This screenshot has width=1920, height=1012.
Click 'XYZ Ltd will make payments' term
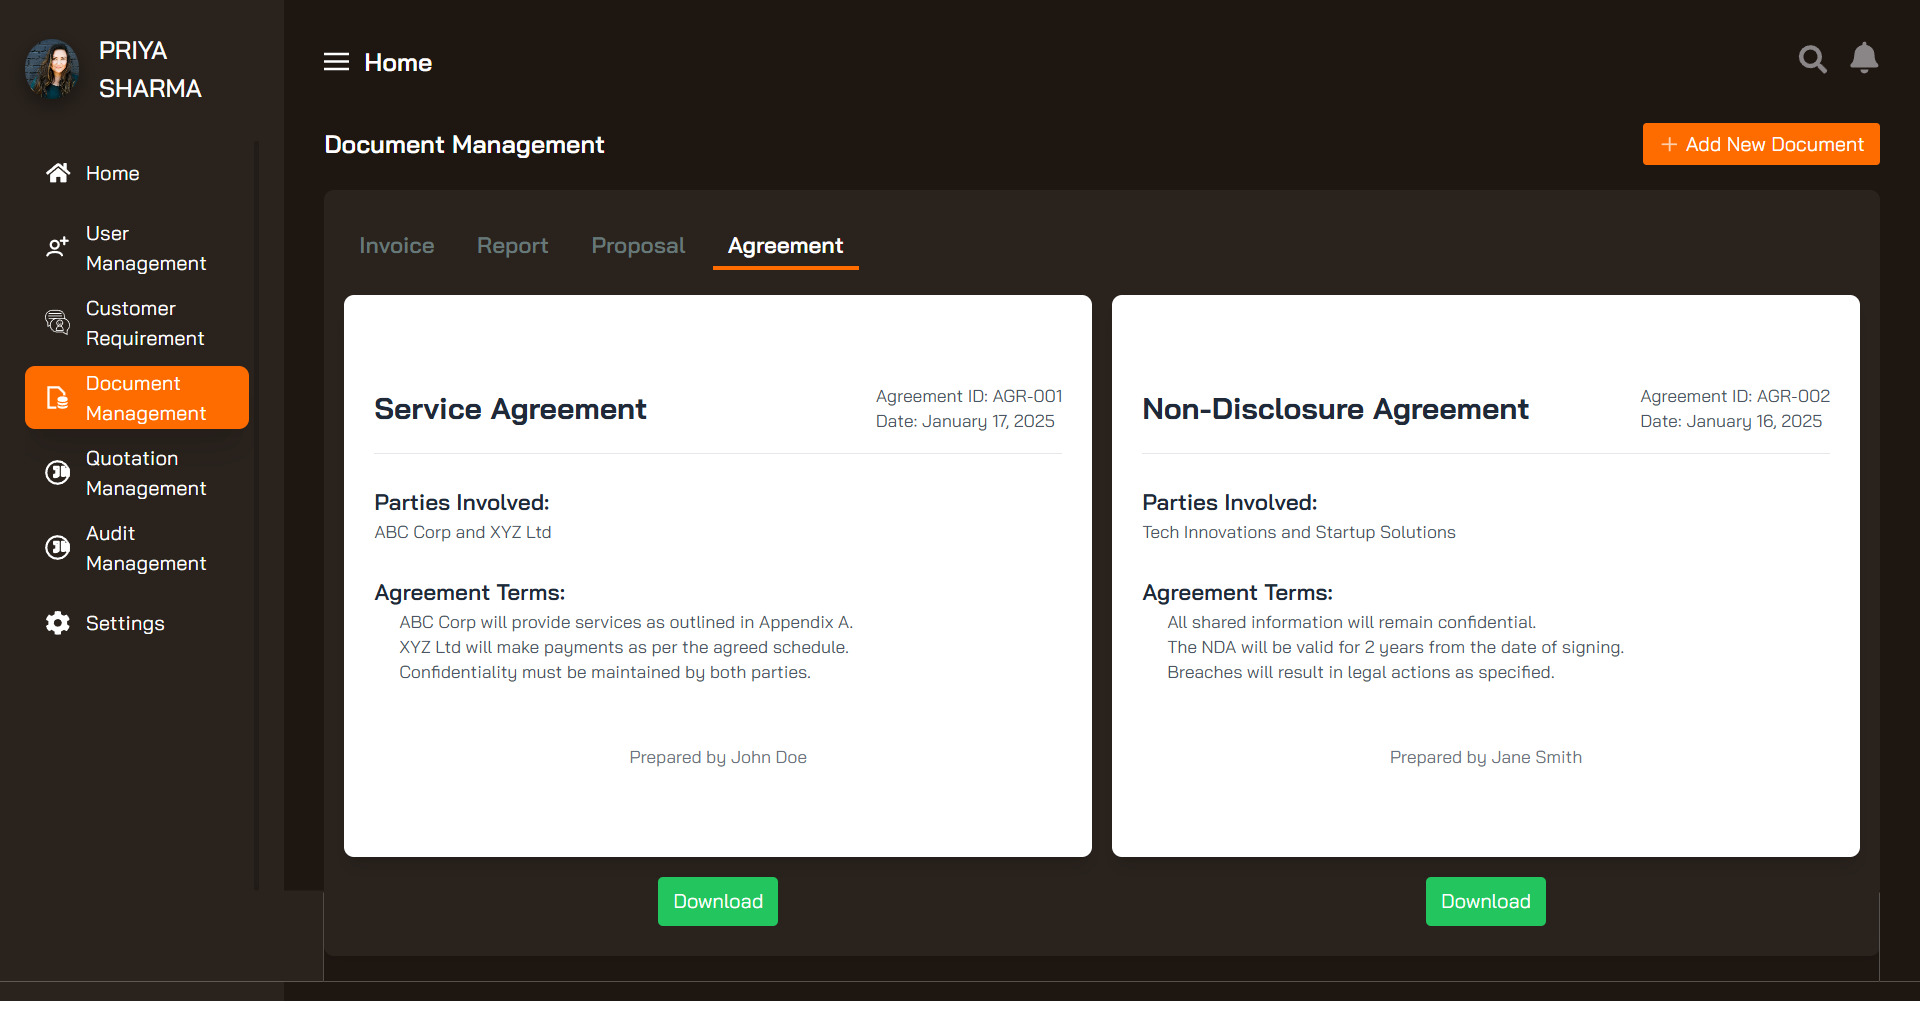click(624, 647)
